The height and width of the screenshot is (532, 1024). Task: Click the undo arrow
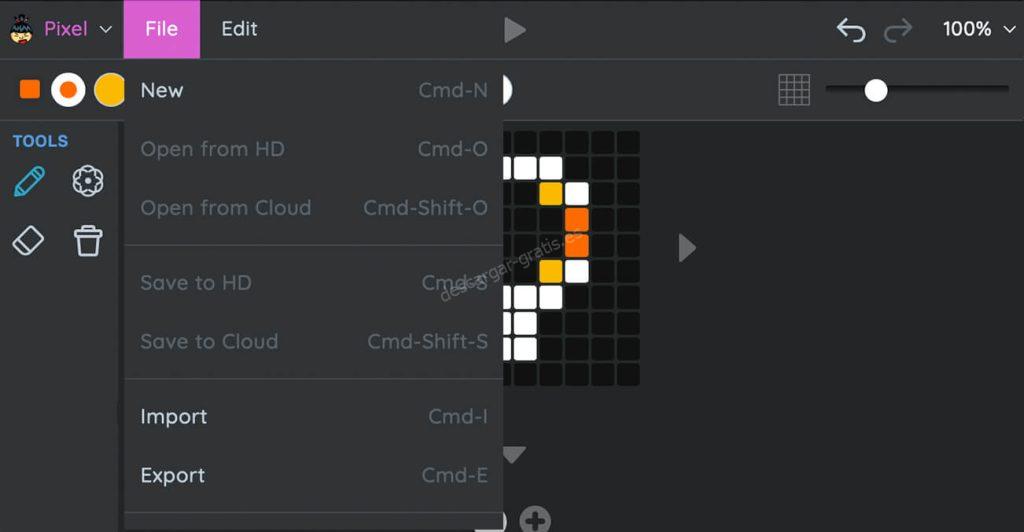click(x=851, y=30)
